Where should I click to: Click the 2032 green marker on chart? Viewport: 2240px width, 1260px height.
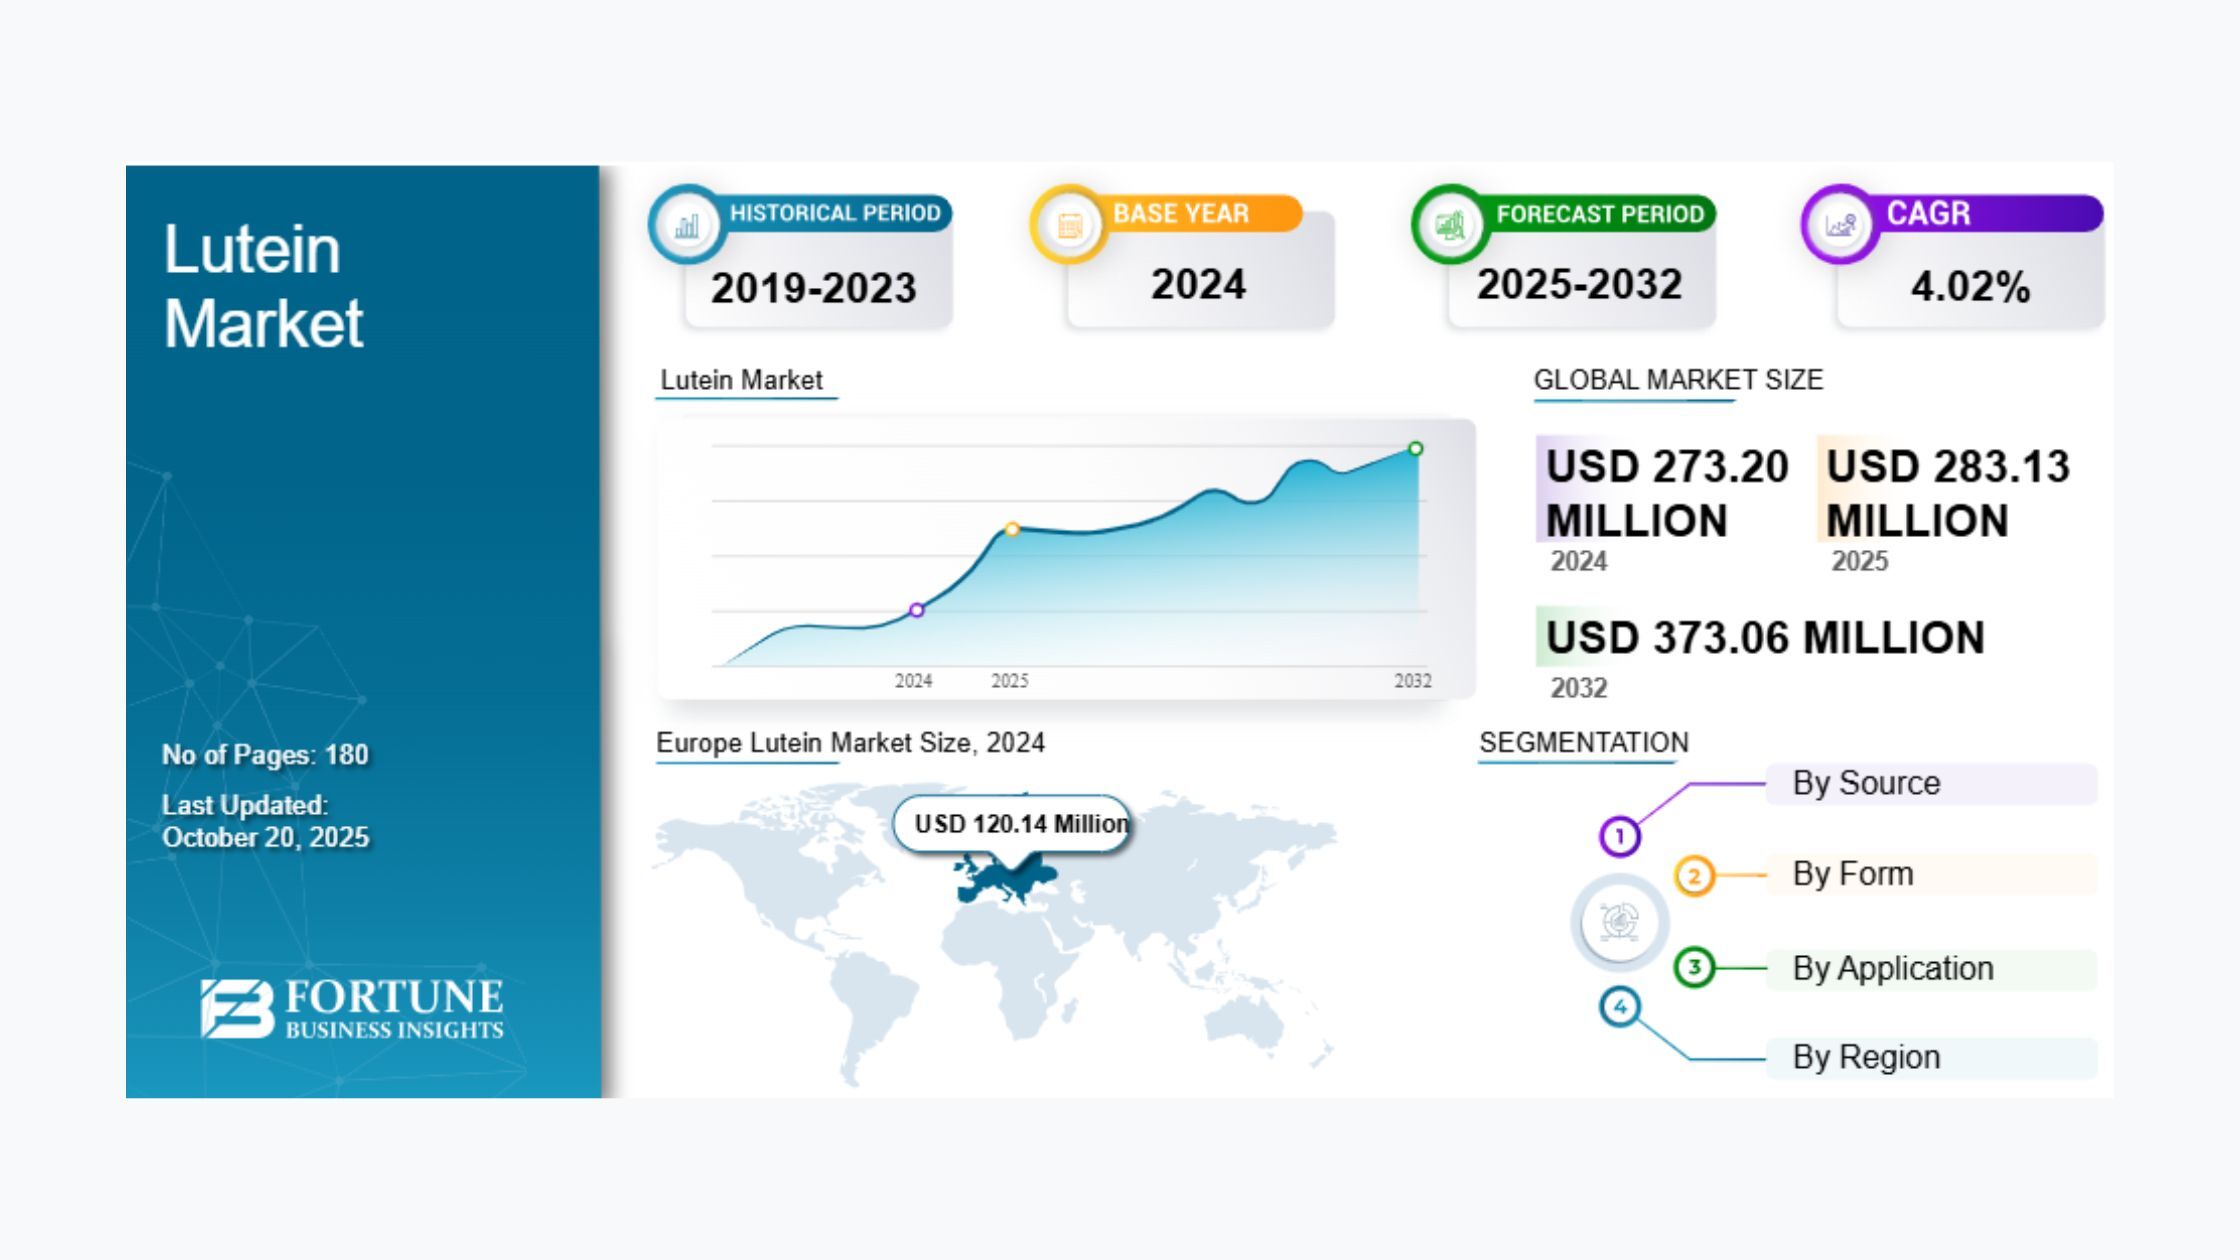(1415, 449)
